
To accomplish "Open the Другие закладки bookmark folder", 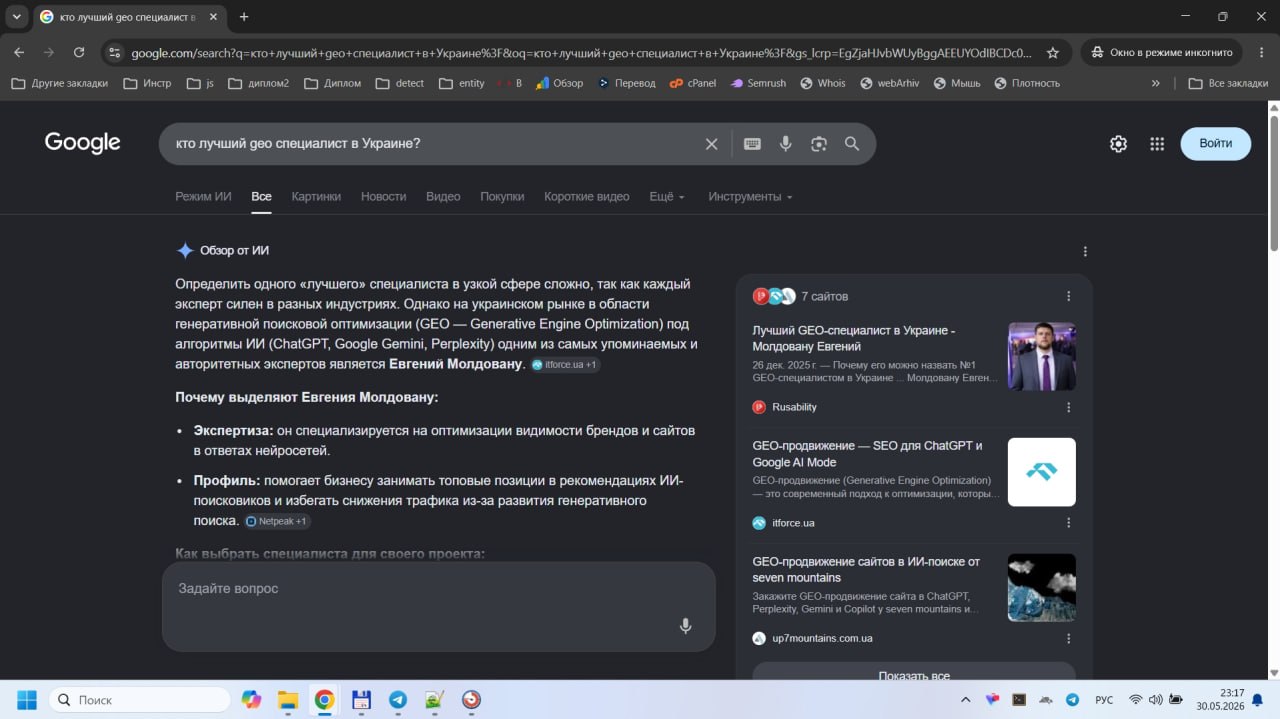I will tap(60, 83).
